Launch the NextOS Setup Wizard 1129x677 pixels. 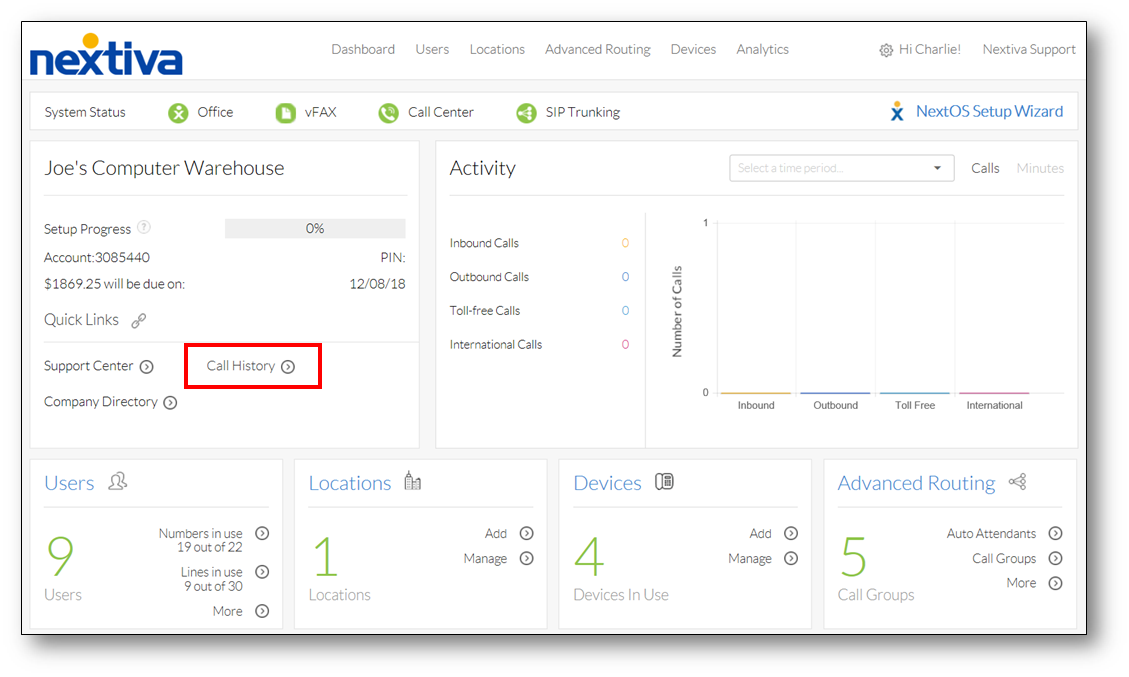tap(988, 111)
